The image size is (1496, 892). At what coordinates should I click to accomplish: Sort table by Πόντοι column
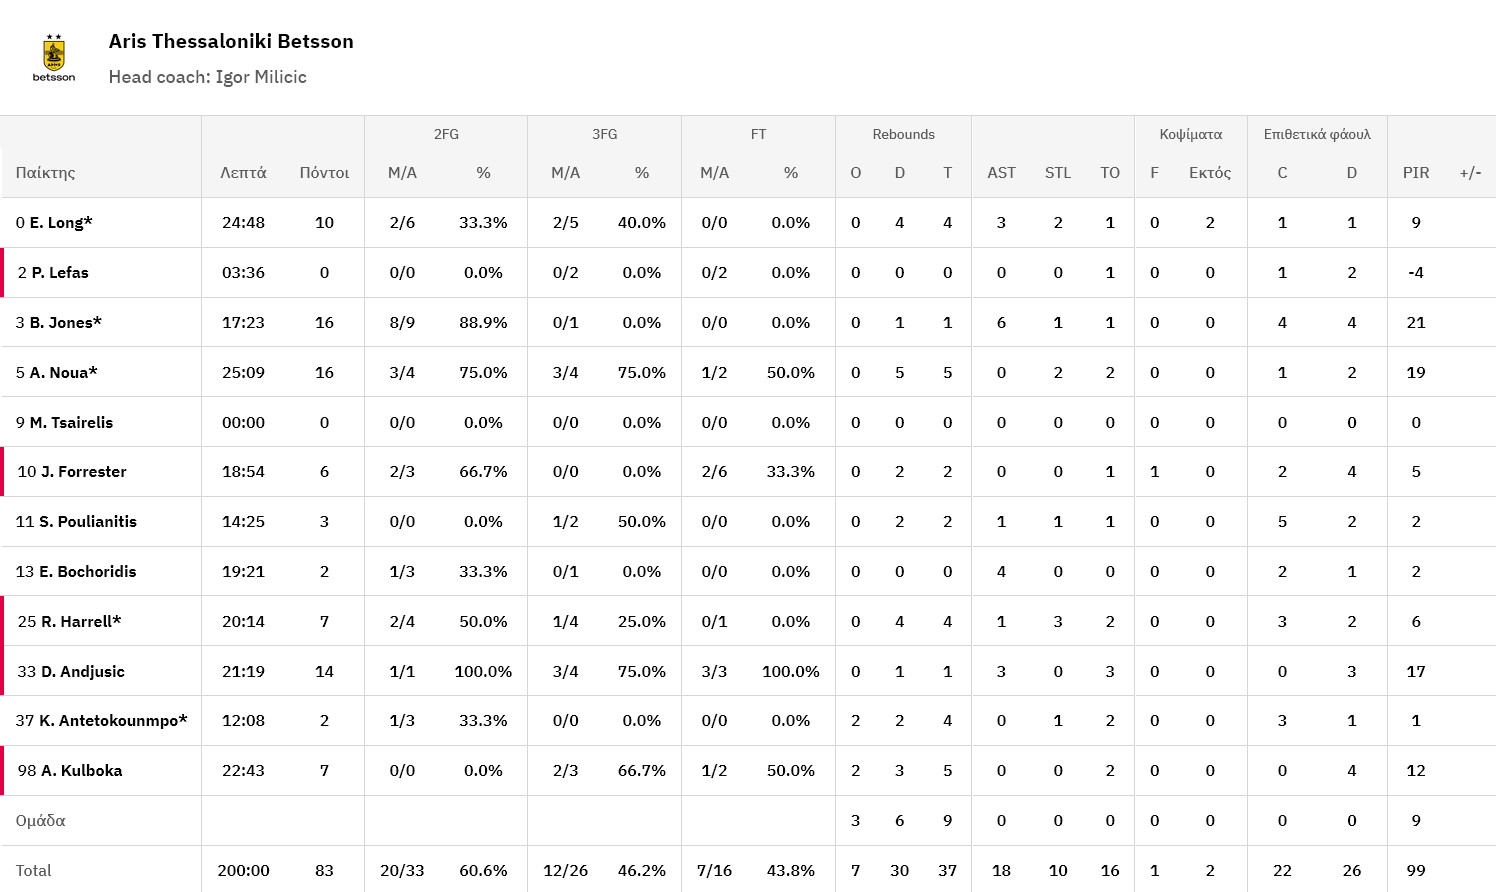click(324, 173)
